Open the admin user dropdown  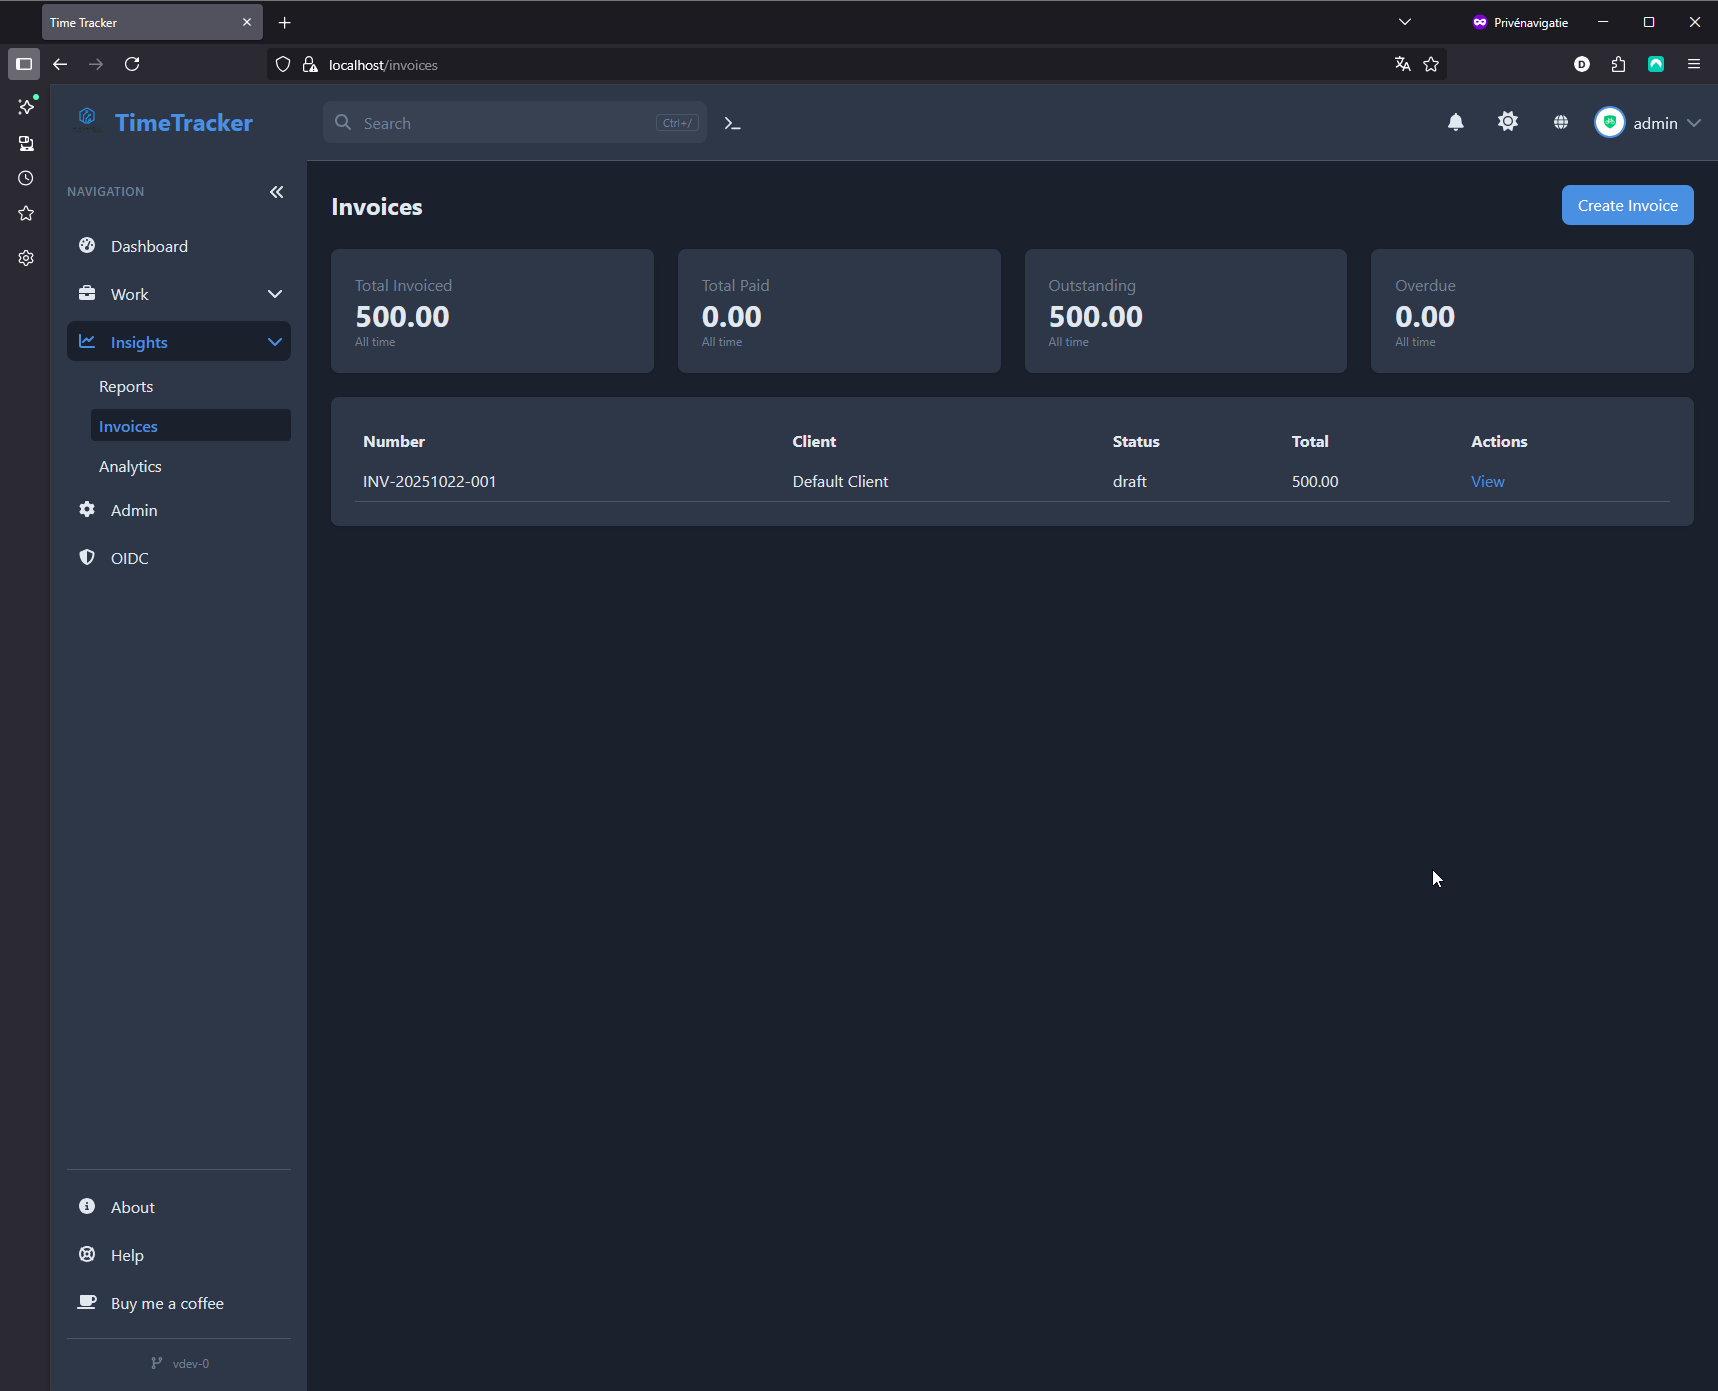[x=1647, y=123]
